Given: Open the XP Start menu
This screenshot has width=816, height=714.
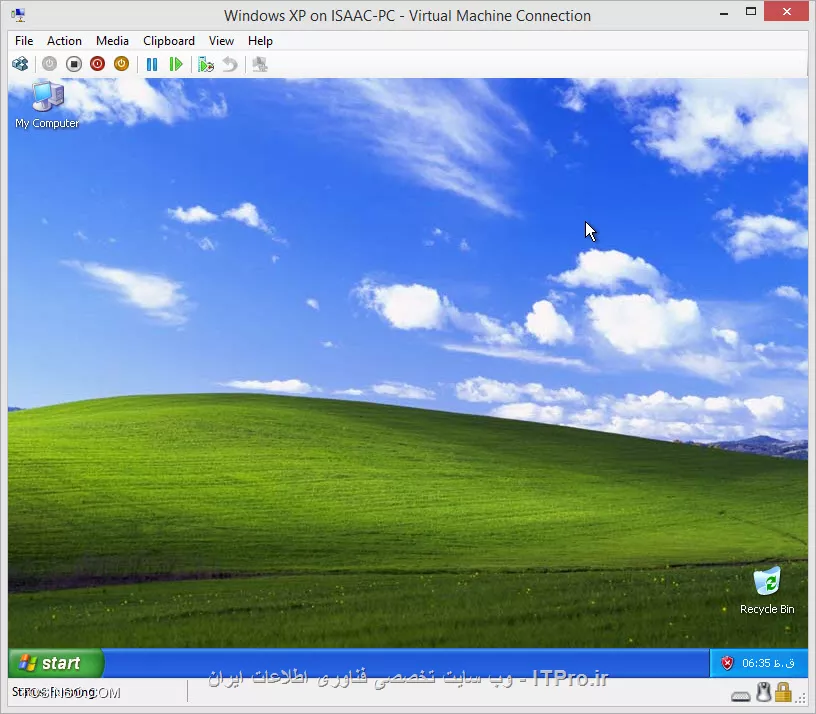Looking at the screenshot, I should (56, 662).
